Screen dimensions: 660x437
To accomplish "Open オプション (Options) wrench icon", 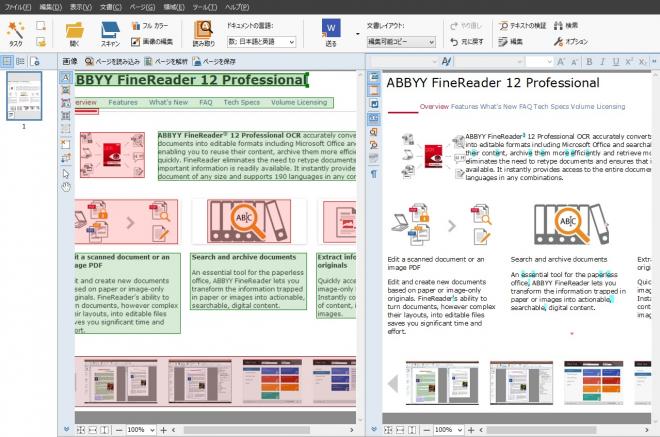I will (571, 42).
